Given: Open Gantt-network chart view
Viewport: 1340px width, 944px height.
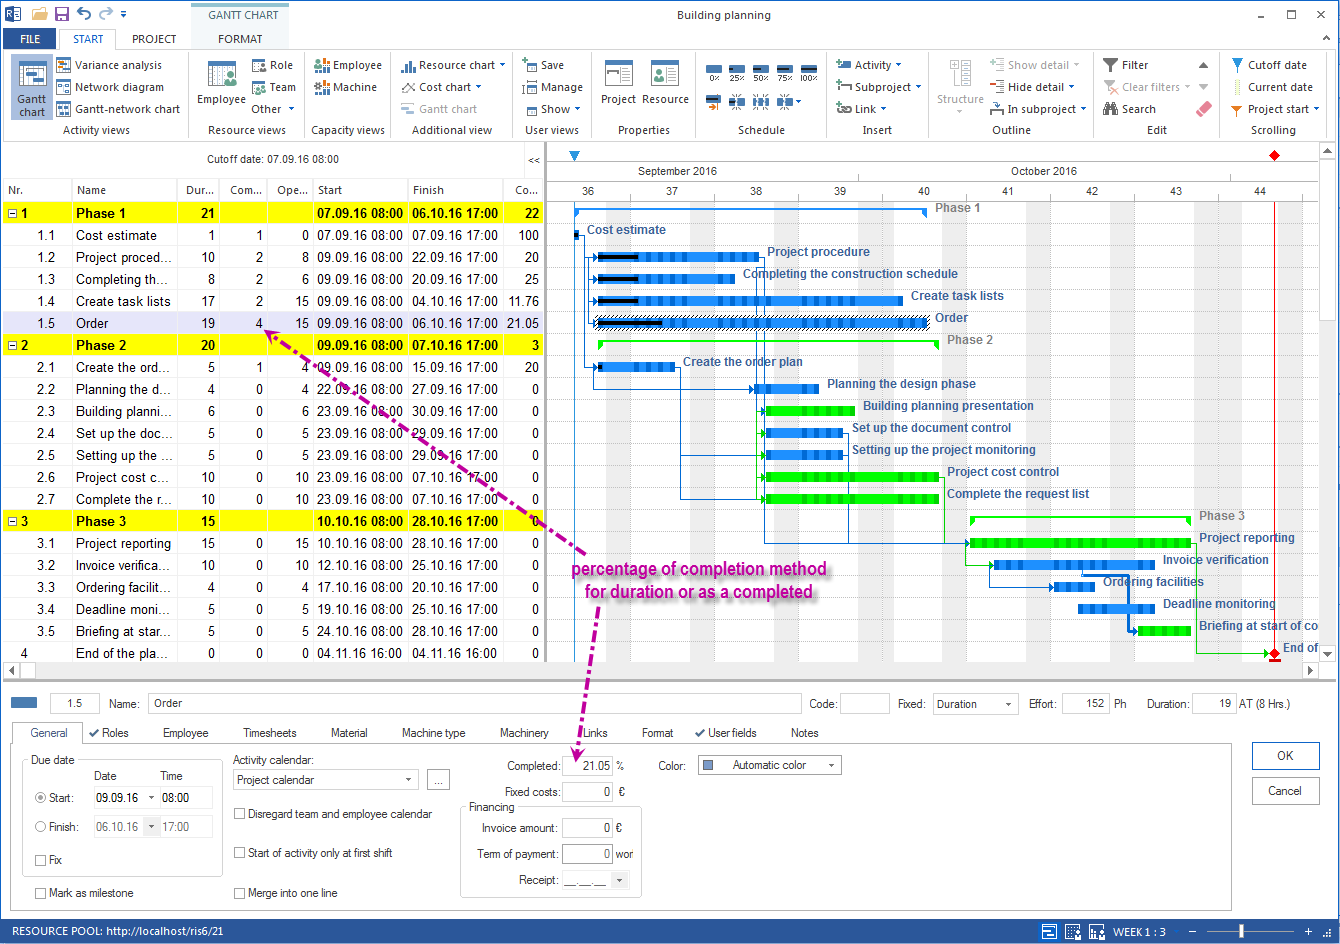Looking at the screenshot, I should [x=118, y=109].
